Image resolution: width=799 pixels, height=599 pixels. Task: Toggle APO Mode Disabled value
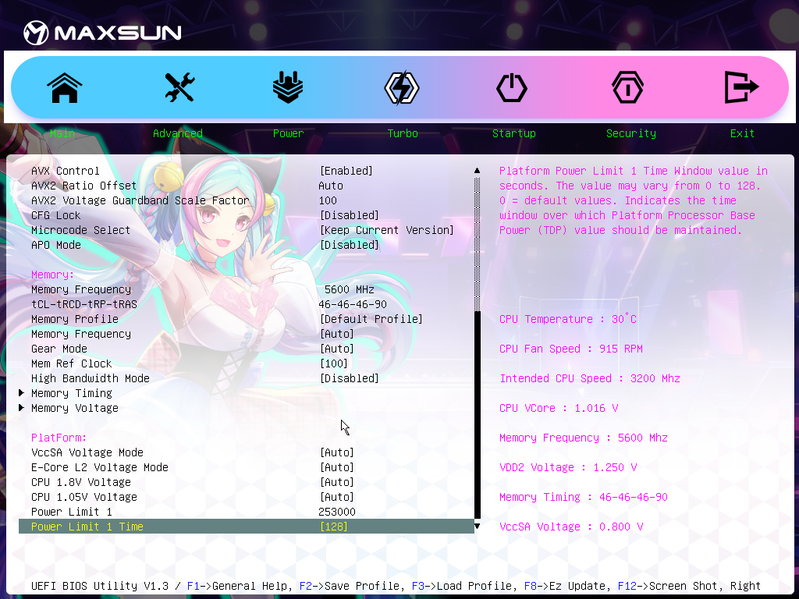click(x=349, y=244)
